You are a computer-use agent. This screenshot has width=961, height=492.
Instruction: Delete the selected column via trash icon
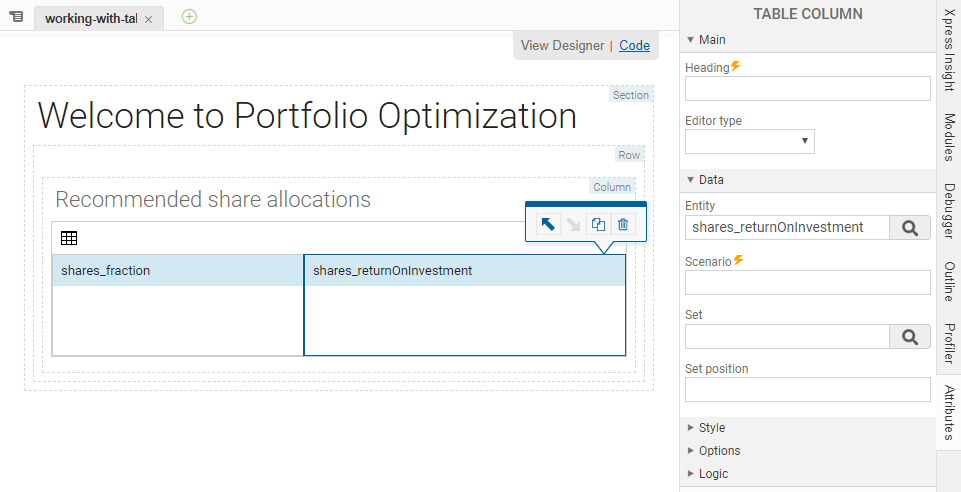(623, 224)
